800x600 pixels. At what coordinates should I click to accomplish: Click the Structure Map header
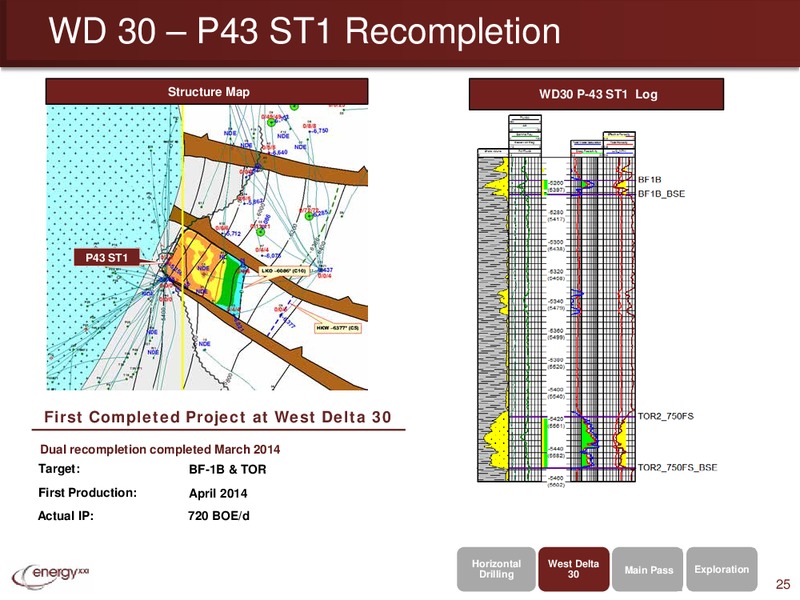[207, 92]
